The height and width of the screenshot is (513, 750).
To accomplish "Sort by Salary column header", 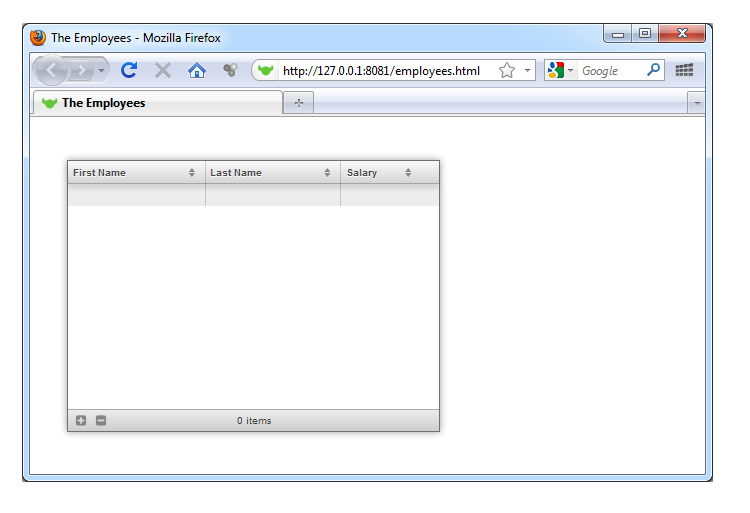I will 389,173.
